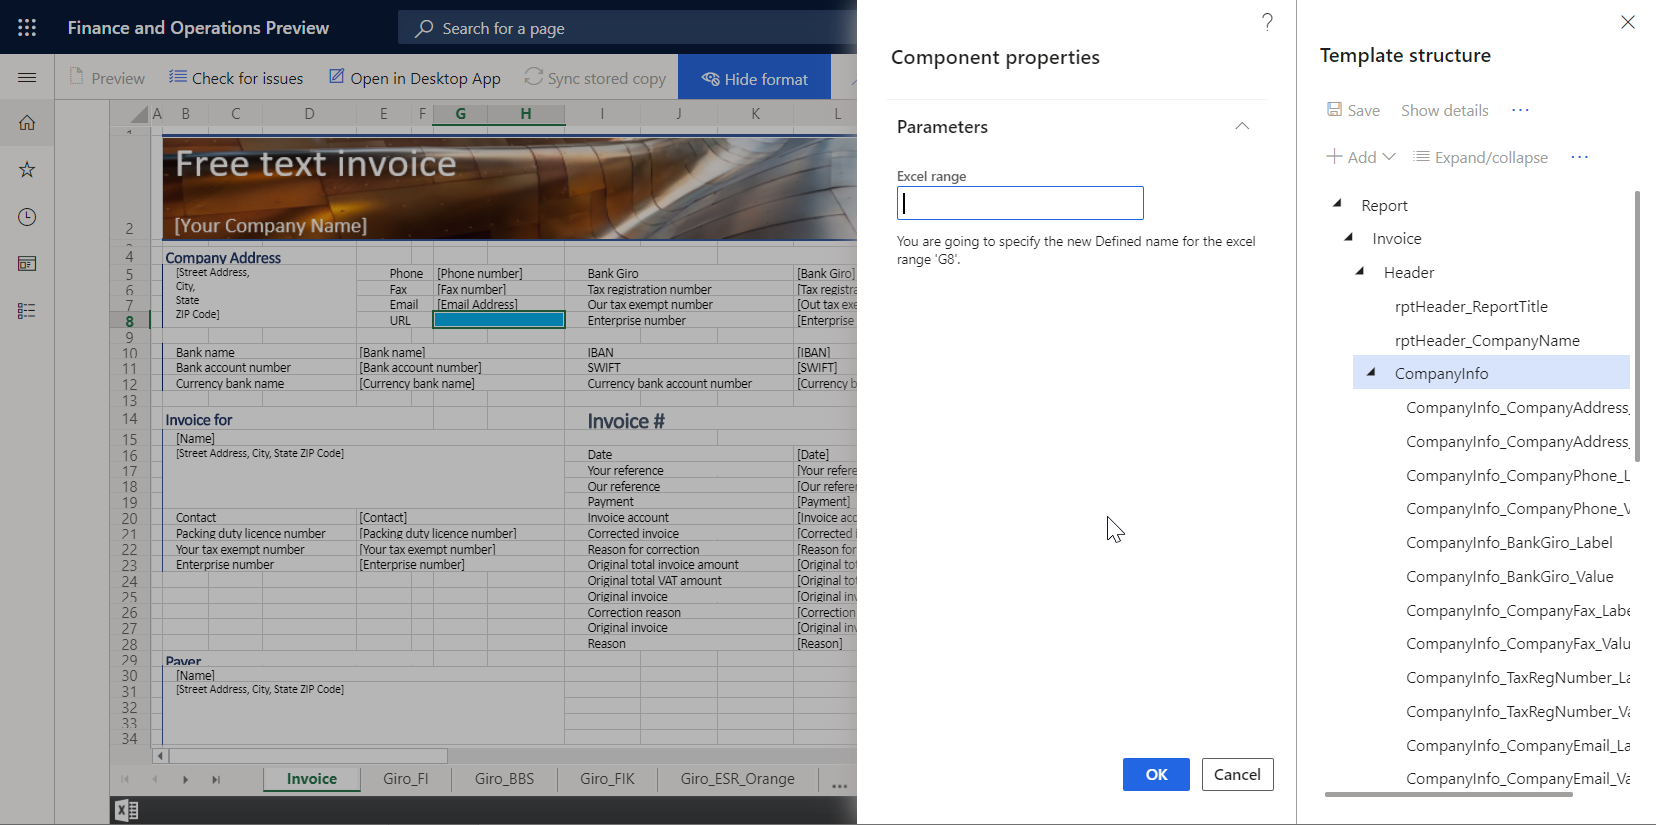Collapse the Header tree node
Viewport: 1656px width, 825px height.
(1360, 272)
